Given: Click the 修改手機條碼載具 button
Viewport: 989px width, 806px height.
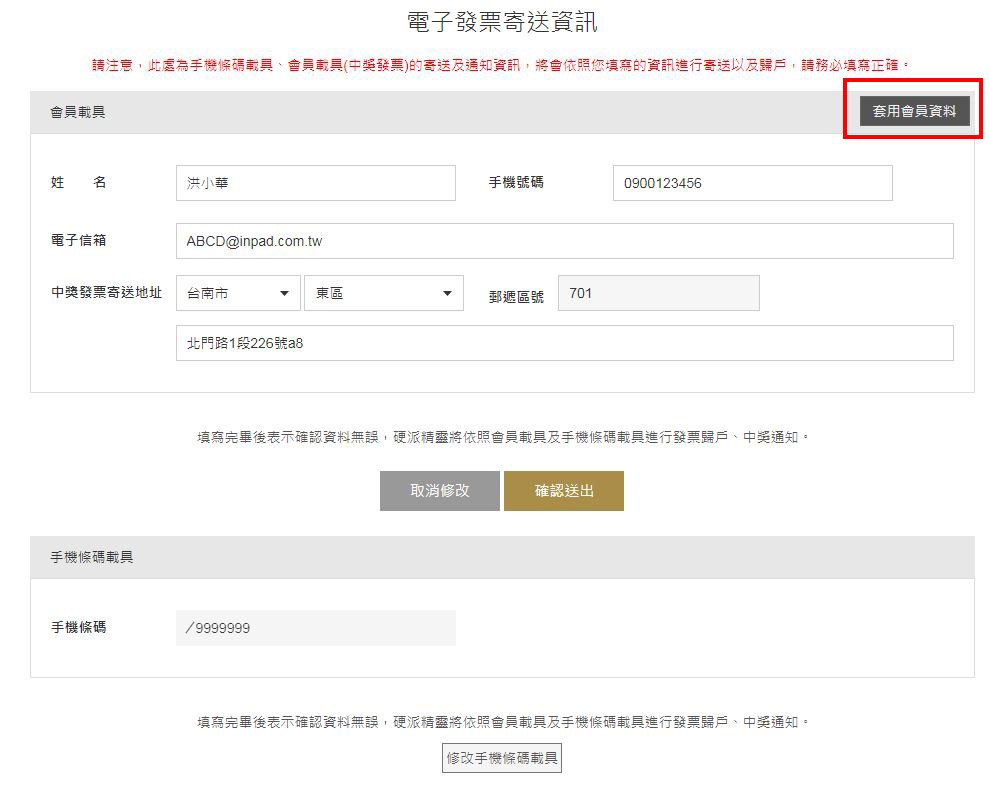Looking at the screenshot, I should pos(501,758).
